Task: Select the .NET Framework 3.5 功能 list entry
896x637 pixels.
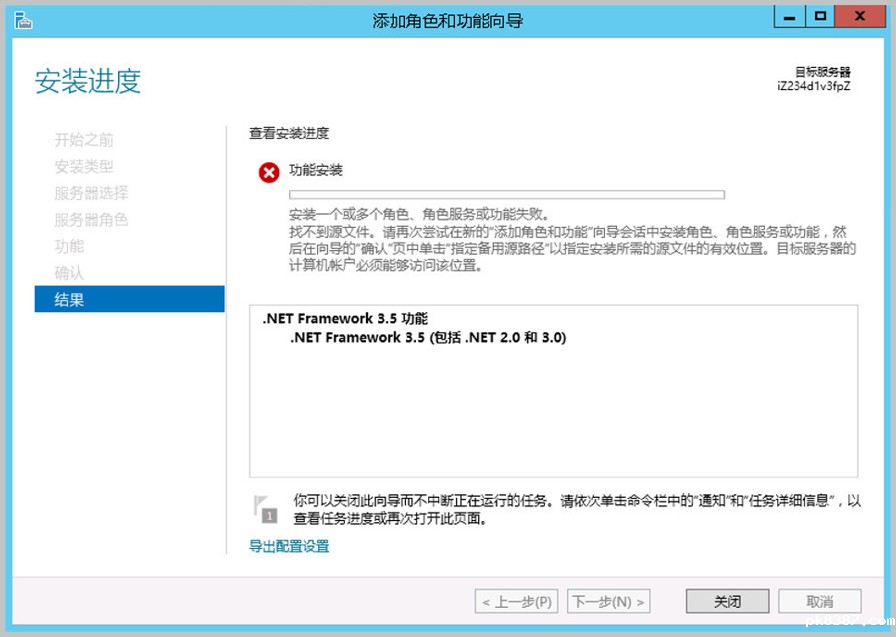Action: (x=345, y=319)
